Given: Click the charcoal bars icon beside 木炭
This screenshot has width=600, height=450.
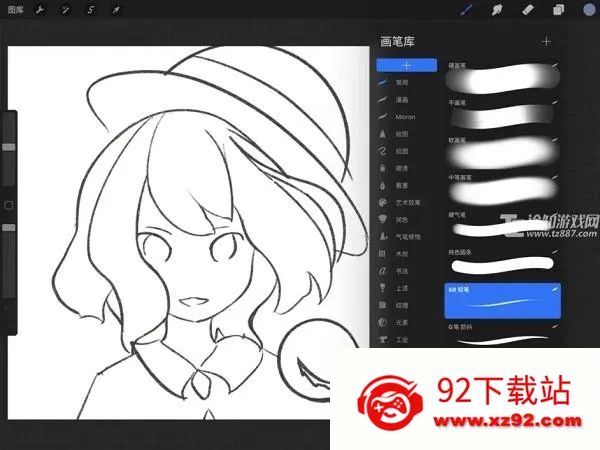Looking at the screenshot, I should point(382,254).
